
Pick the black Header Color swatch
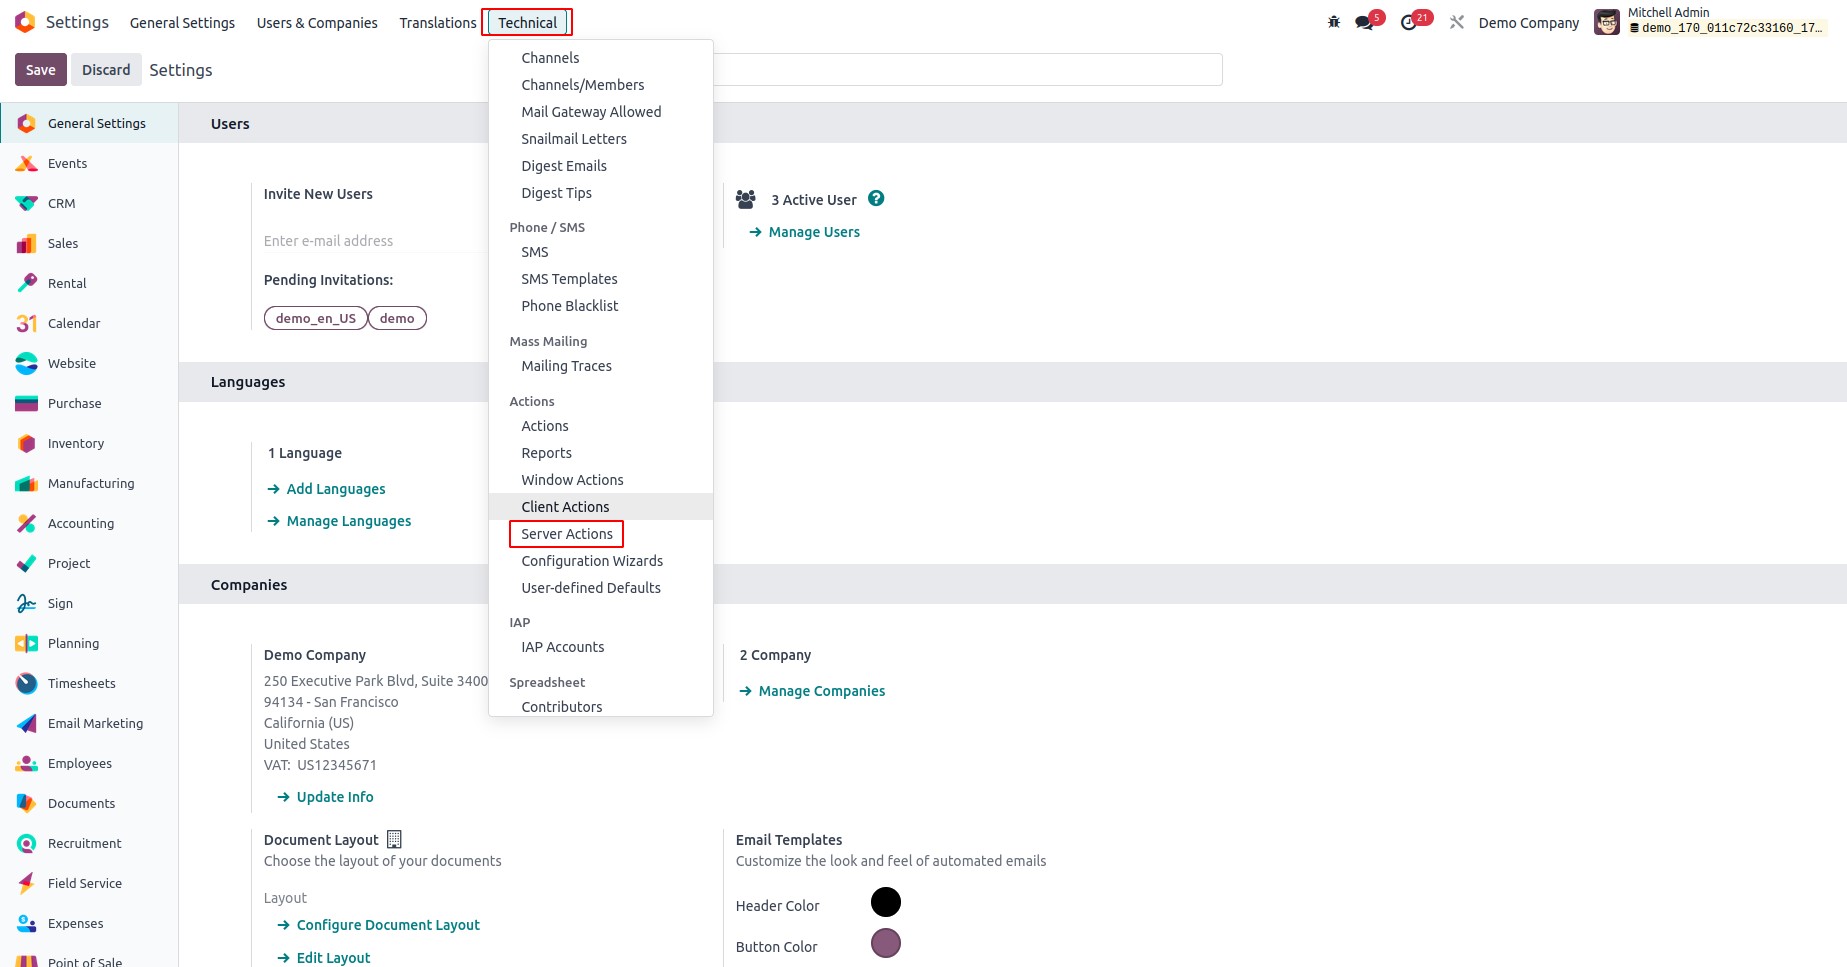click(886, 902)
